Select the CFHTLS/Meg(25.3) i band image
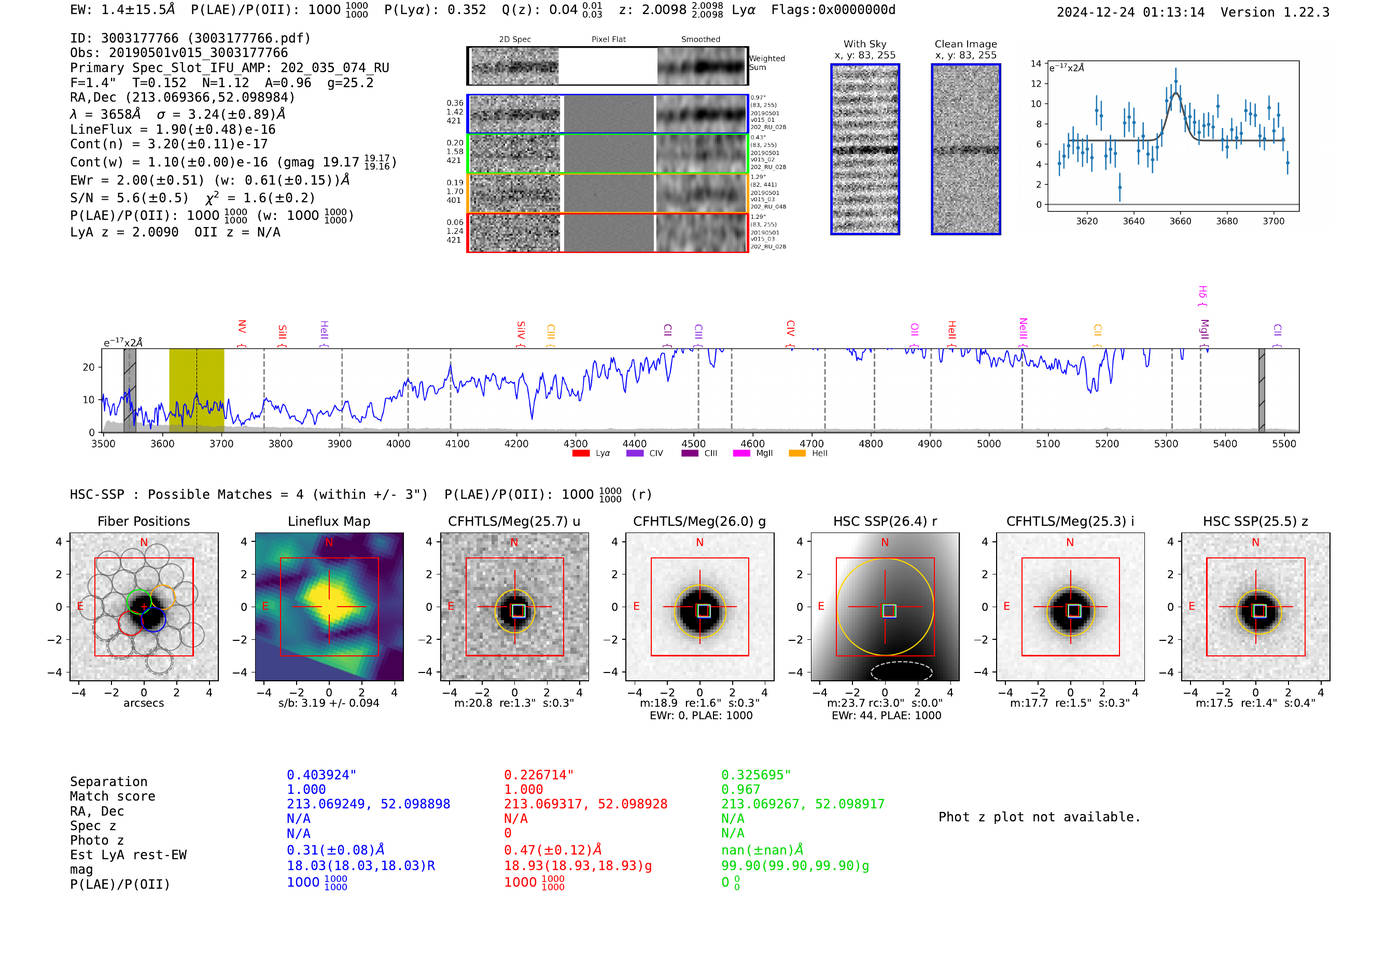This screenshot has width=1400, height=953. [1070, 607]
